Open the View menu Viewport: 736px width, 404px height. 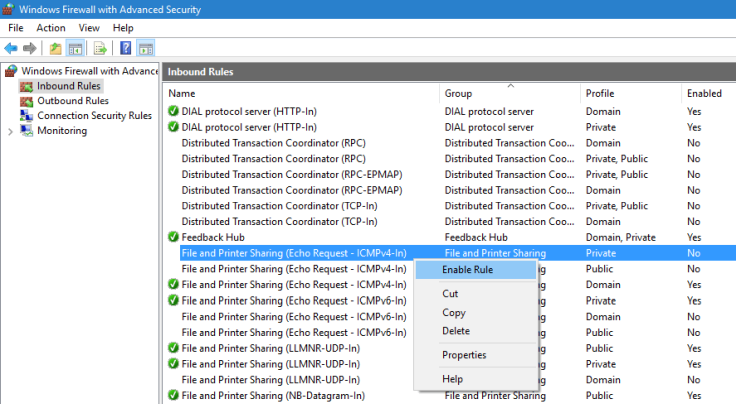click(89, 28)
